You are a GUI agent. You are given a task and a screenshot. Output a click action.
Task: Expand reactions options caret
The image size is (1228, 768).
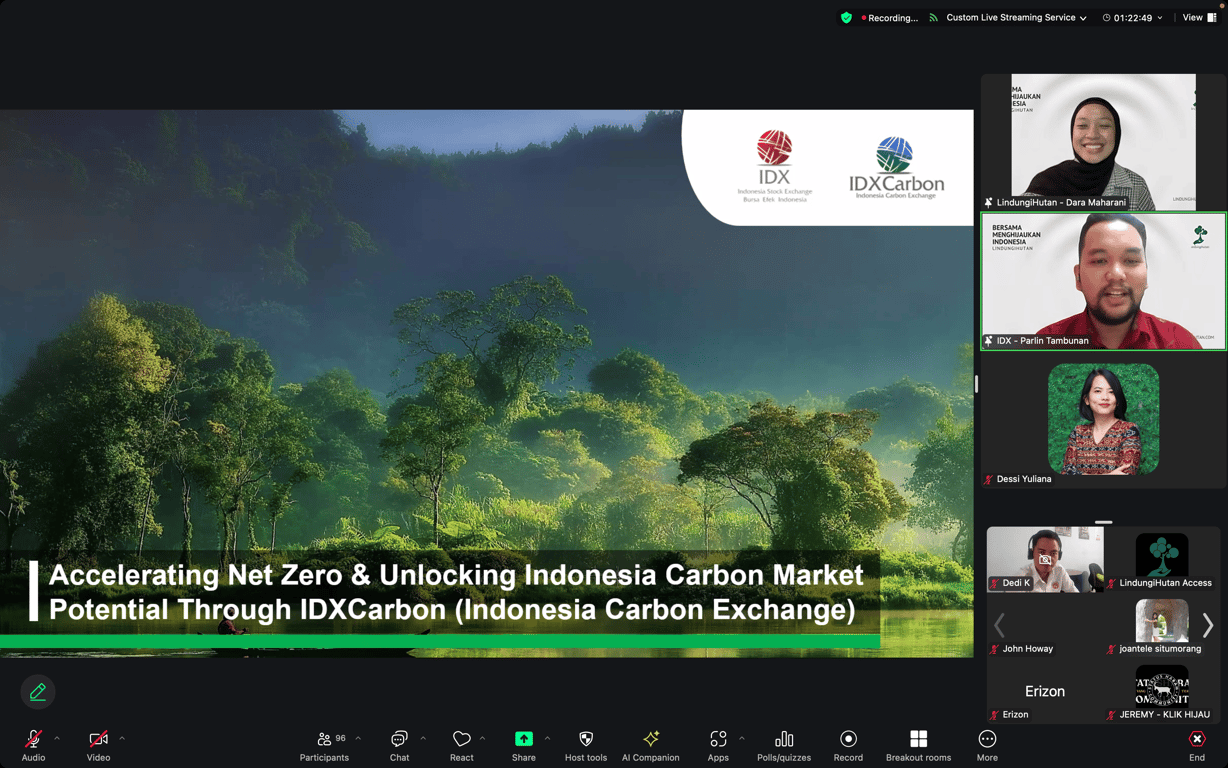(x=482, y=739)
